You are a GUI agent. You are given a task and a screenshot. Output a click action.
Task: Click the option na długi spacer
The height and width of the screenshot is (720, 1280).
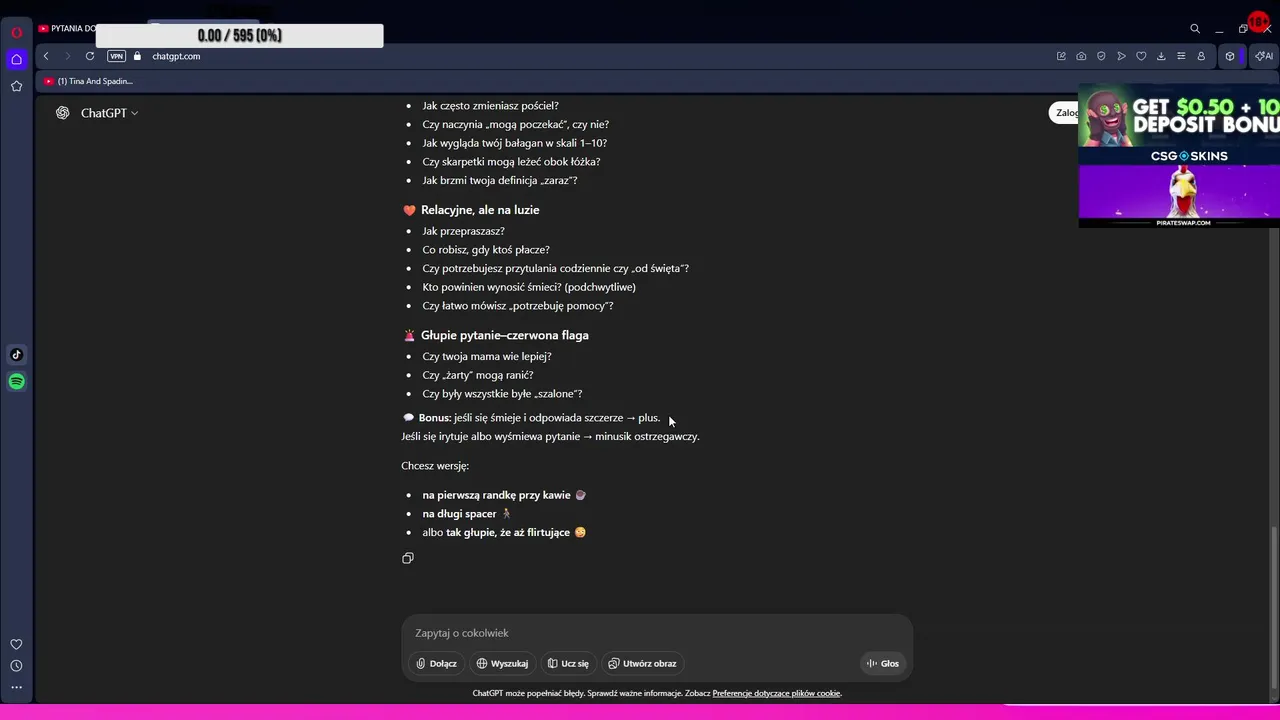click(459, 514)
